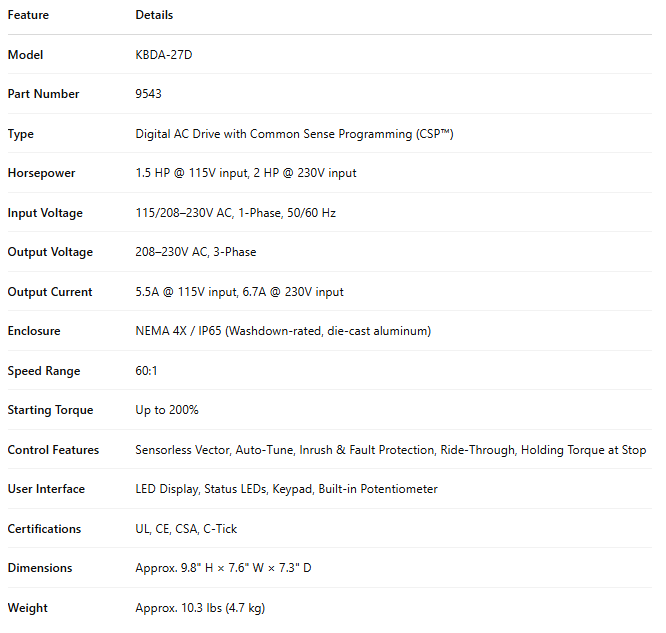Select the 1.5 HP @ 115V horsepower details
The image size is (666, 633).
pyautogui.click(x=245, y=173)
